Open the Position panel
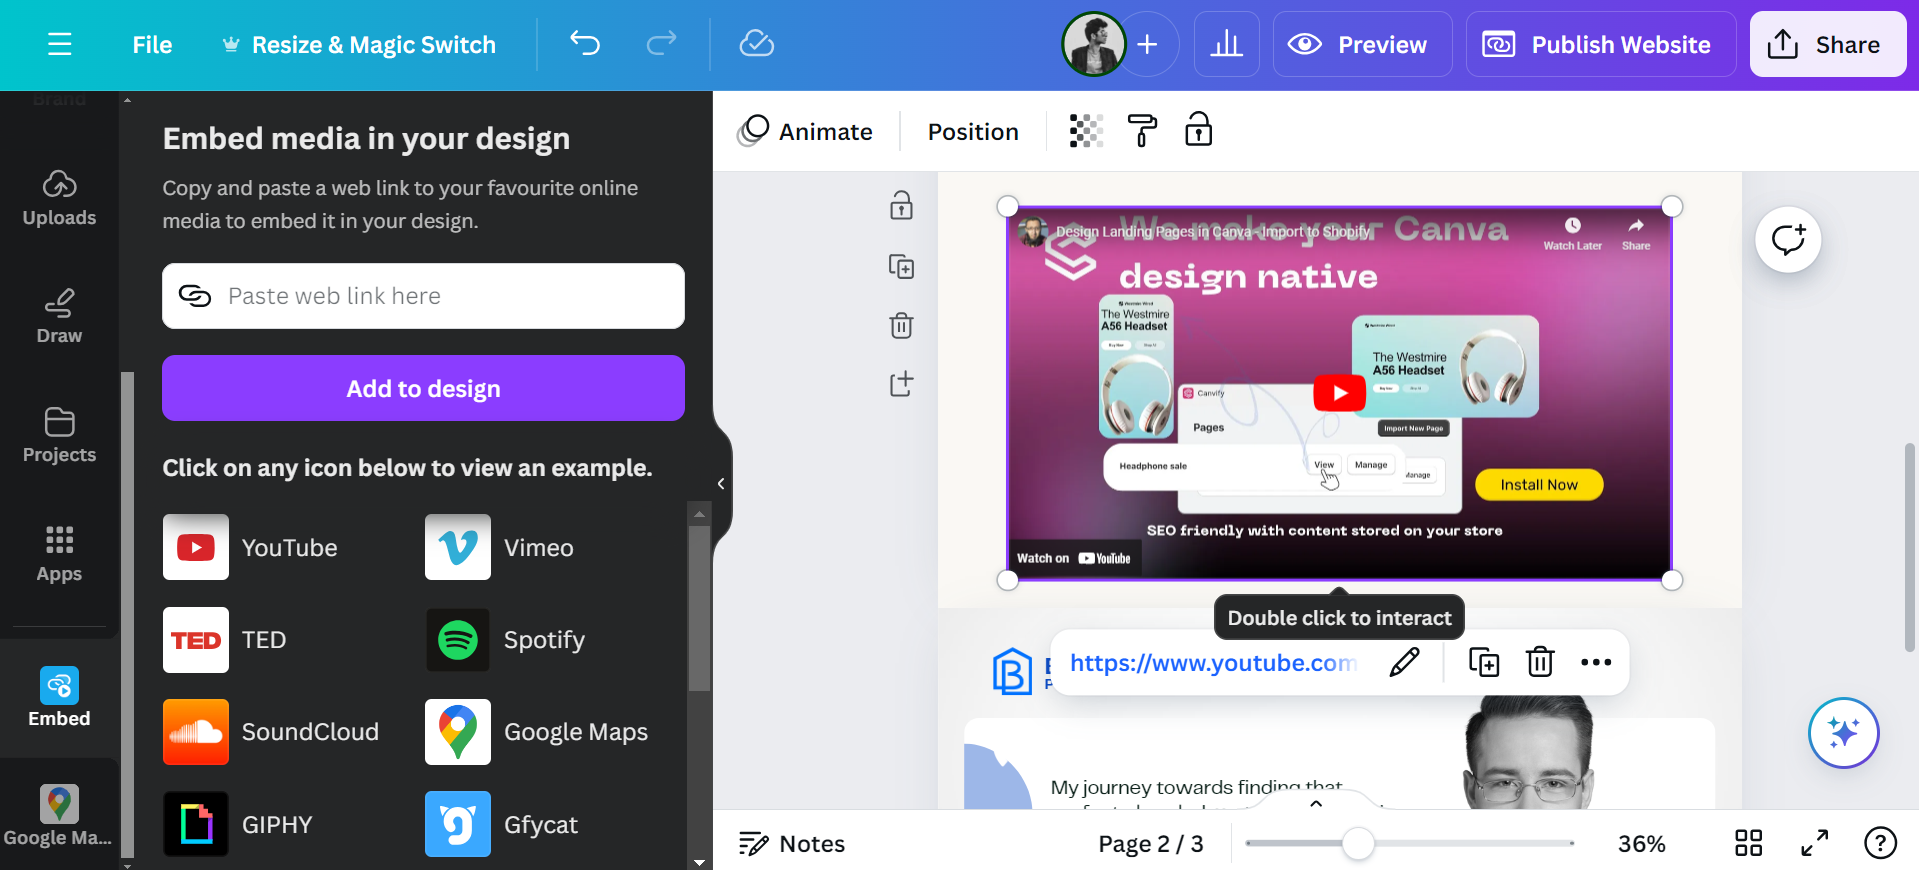1919x870 pixels. tap(973, 131)
